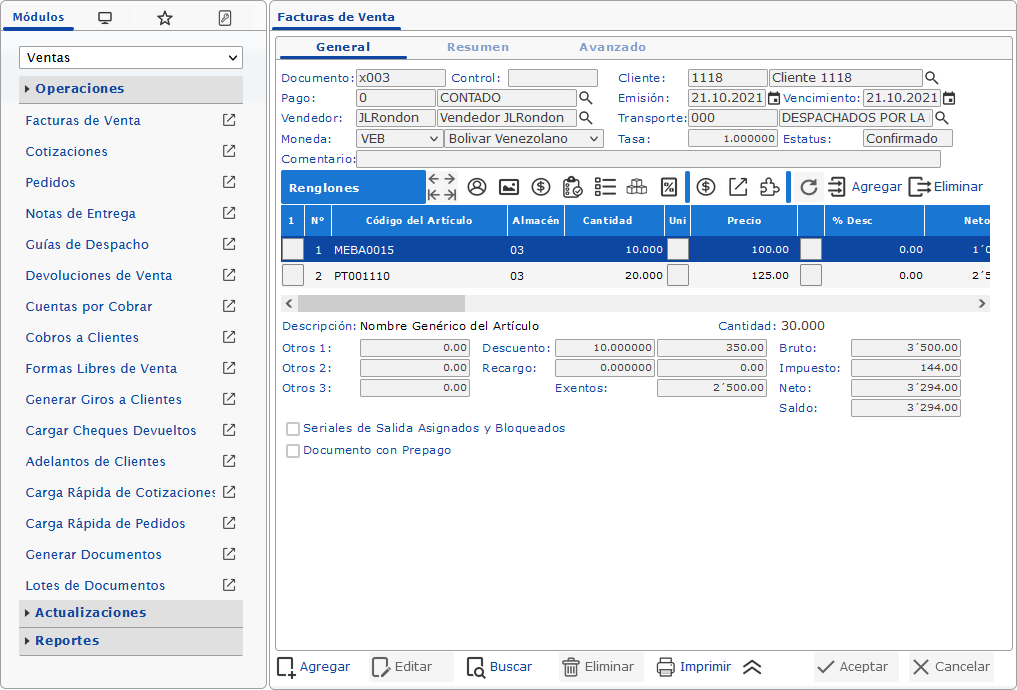Open Facturas de Venta in a new window icon
The height and width of the screenshot is (690, 1017).
tap(229, 120)
